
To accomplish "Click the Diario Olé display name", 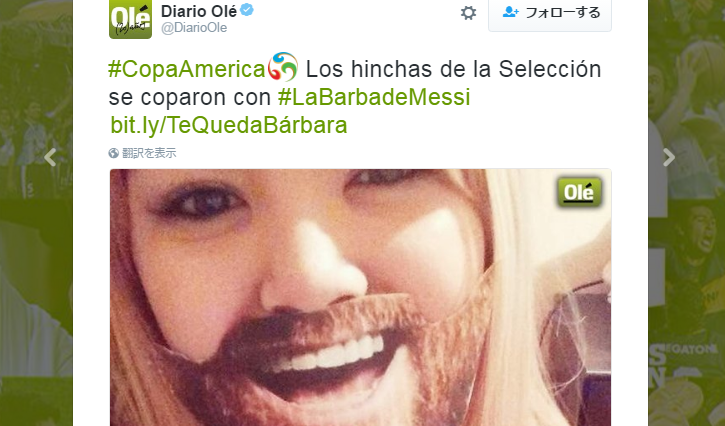I will (199, 11).
